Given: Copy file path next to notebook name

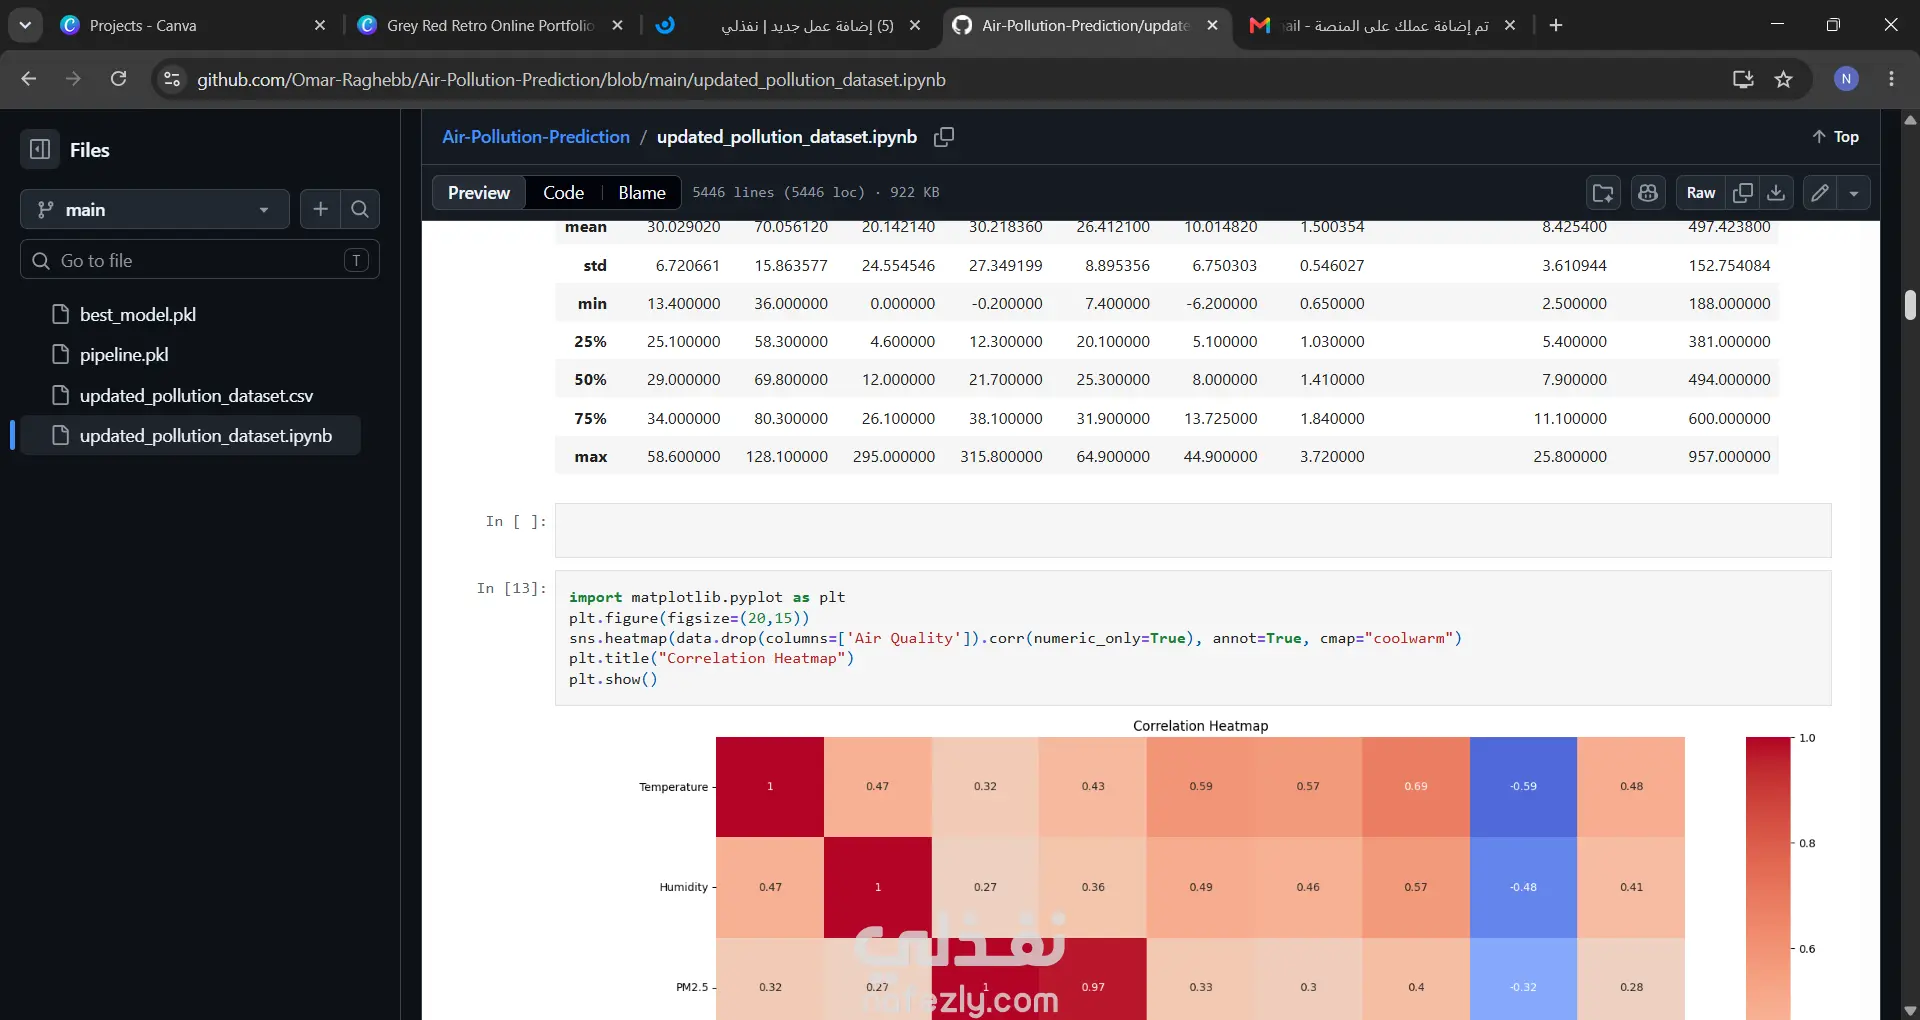Looking at the screenshot, I should tap(944, 137).
